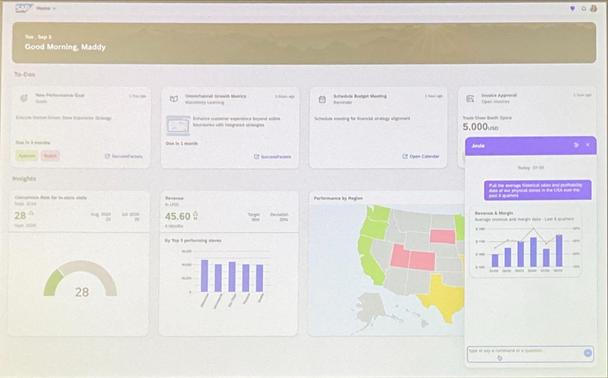Open Schedule Budget Meeting card title

tap(360, 96)
